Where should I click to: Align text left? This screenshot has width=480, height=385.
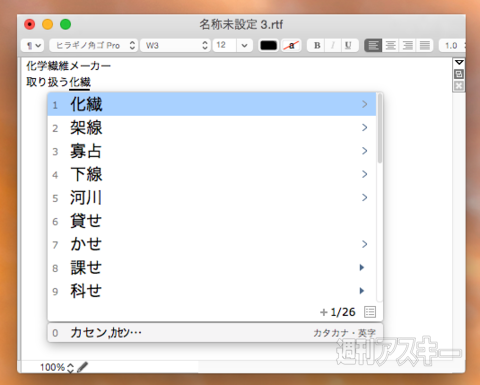373,45
